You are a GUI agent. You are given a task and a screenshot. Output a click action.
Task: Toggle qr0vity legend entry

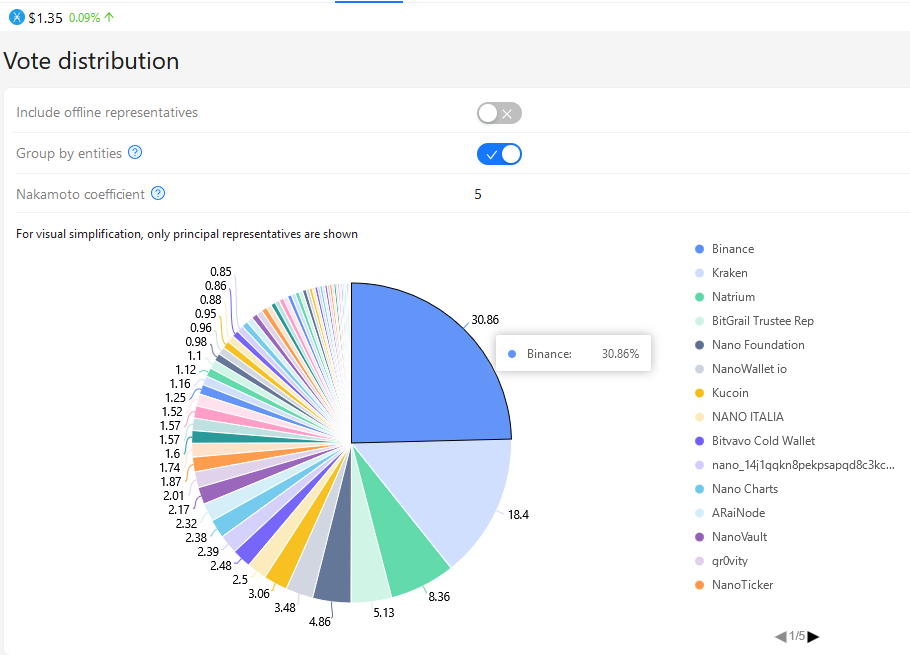click(721, 561)
